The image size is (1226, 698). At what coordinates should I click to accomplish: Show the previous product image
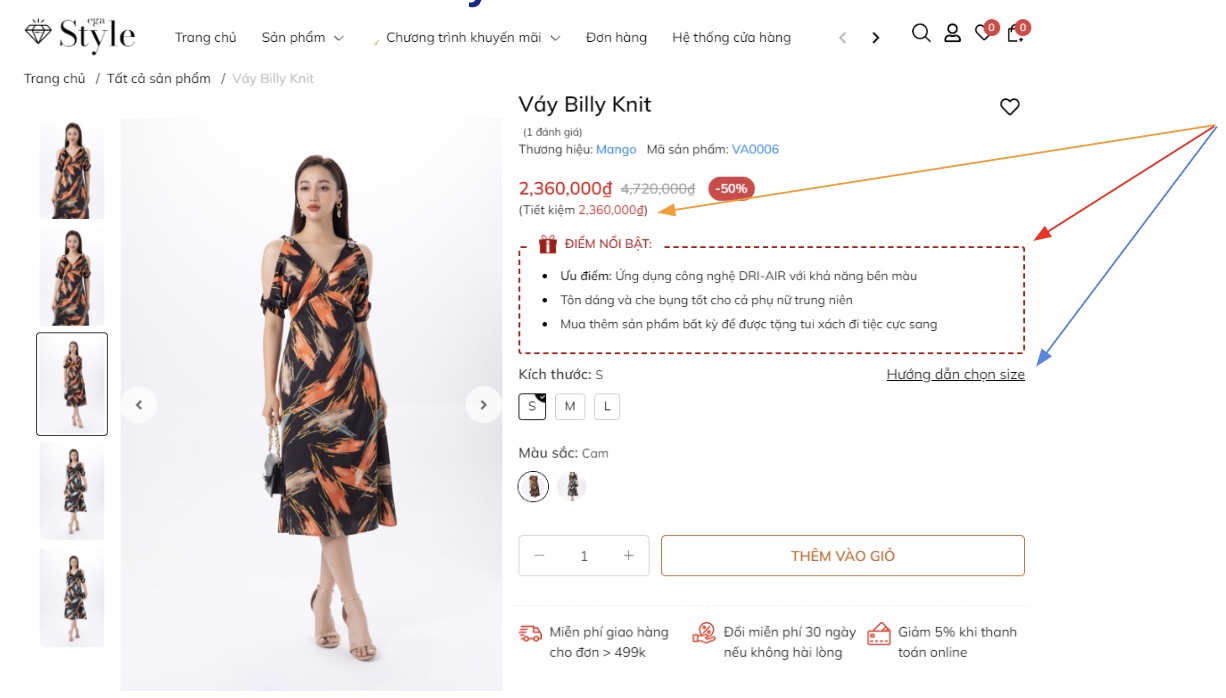[139, 405]
